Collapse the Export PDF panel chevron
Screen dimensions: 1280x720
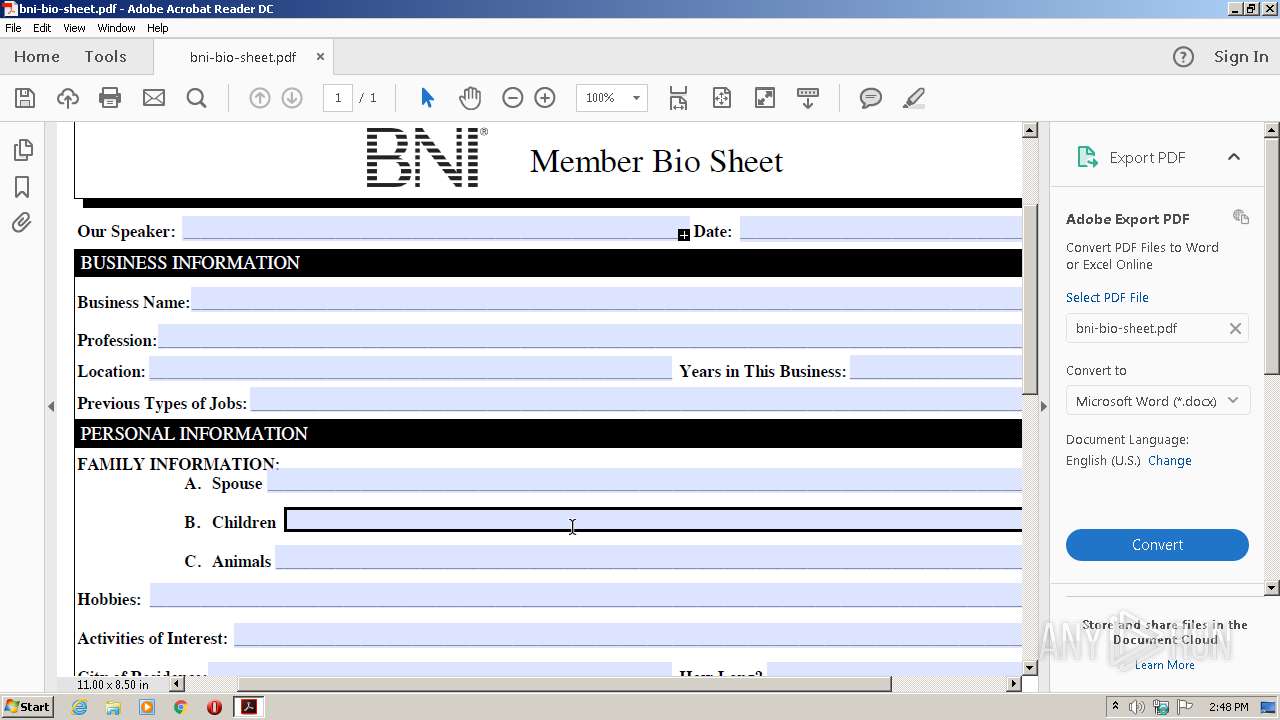point(1234,157)
